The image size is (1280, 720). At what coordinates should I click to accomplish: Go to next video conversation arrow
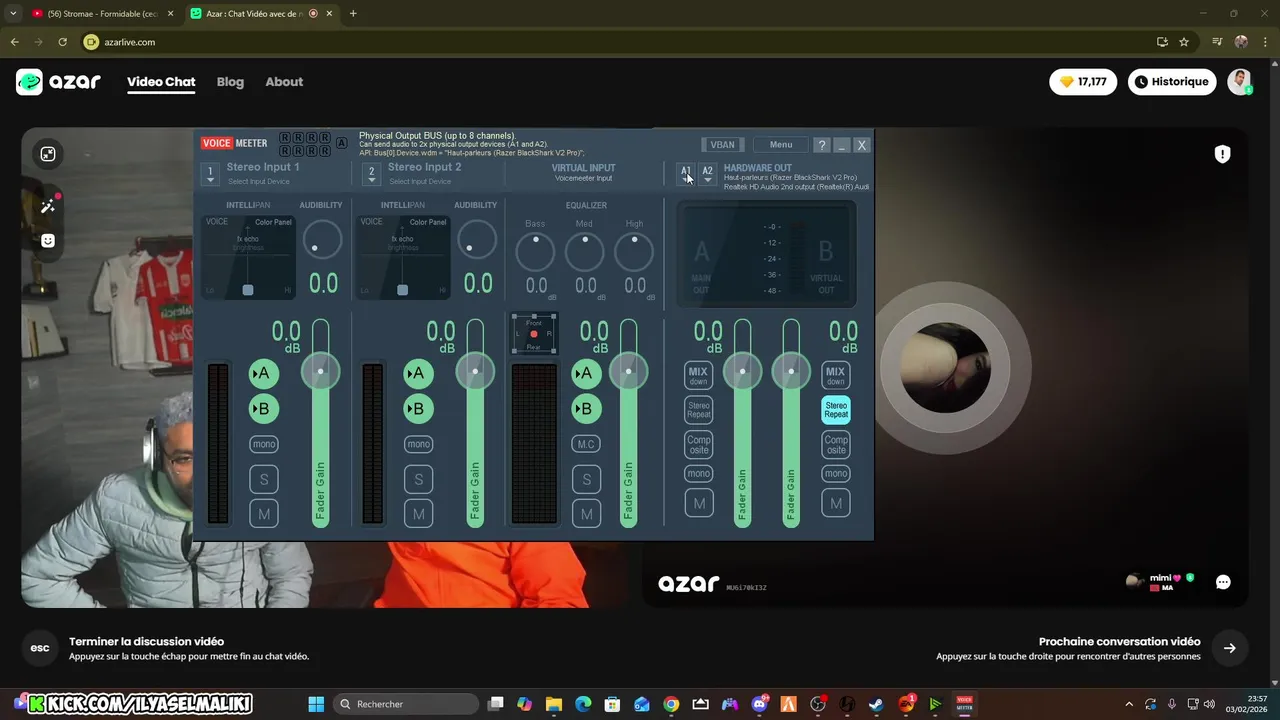1229,648
